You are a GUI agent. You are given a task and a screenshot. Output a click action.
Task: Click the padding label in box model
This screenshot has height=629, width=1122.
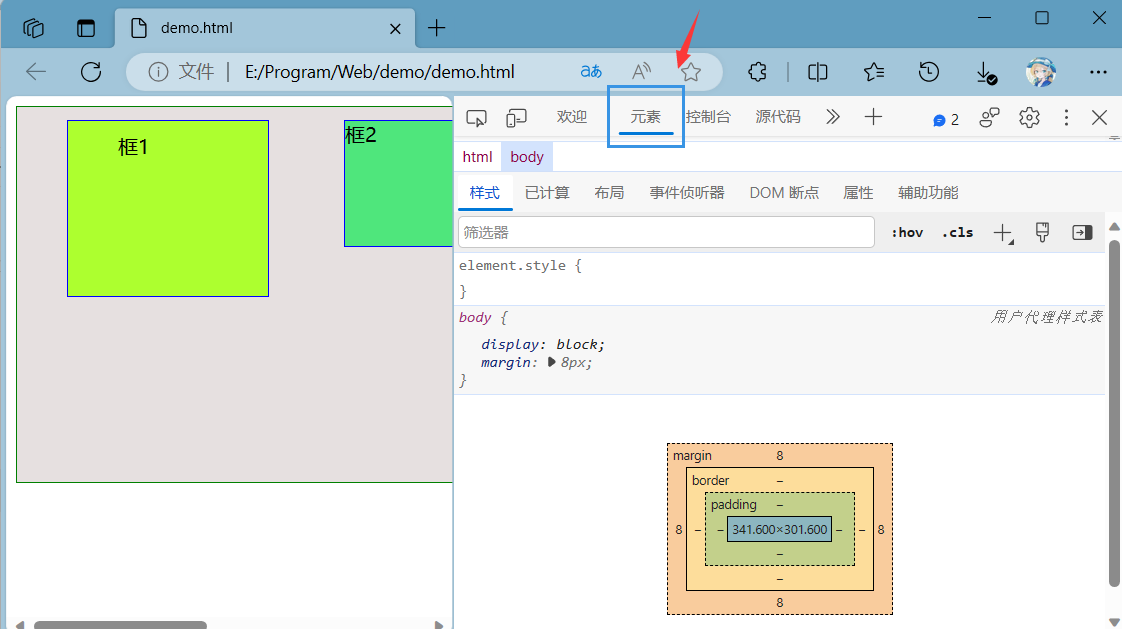733,504
